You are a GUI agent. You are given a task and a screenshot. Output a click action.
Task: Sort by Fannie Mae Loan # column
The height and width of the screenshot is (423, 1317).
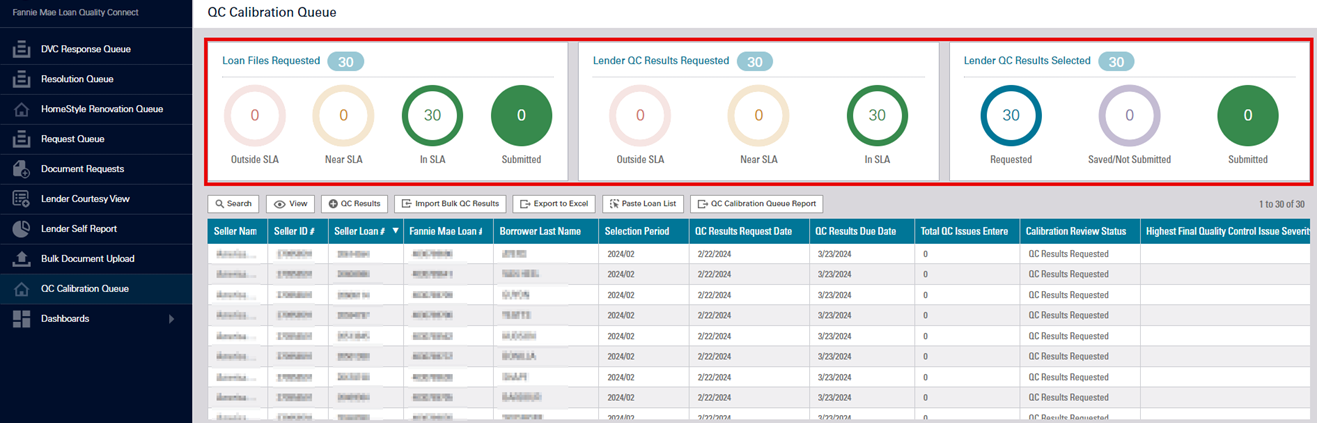pos(446,231)
